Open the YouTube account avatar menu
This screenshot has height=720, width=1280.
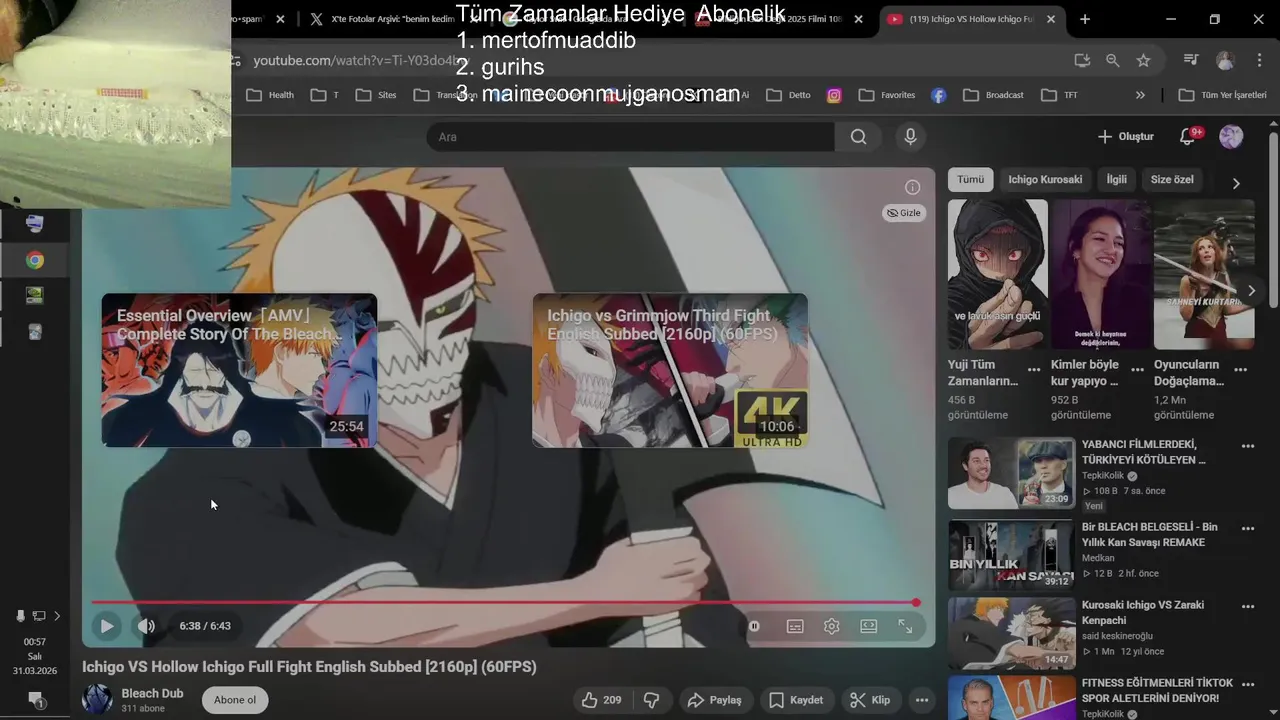1231,137
